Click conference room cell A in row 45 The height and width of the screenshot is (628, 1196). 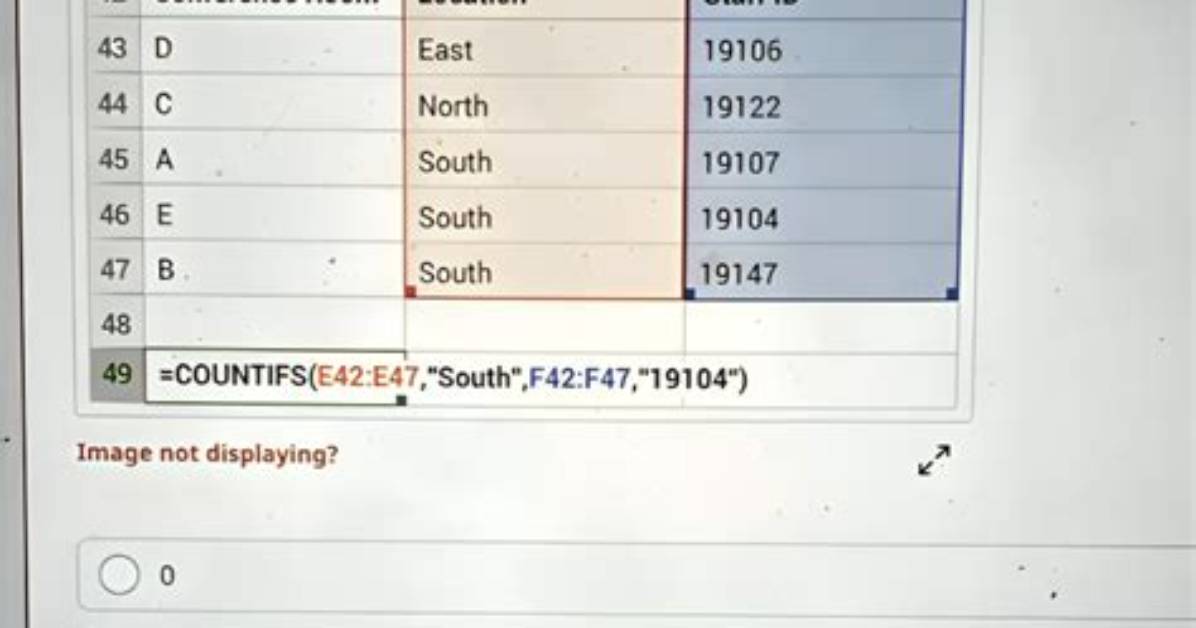[273, 159]
